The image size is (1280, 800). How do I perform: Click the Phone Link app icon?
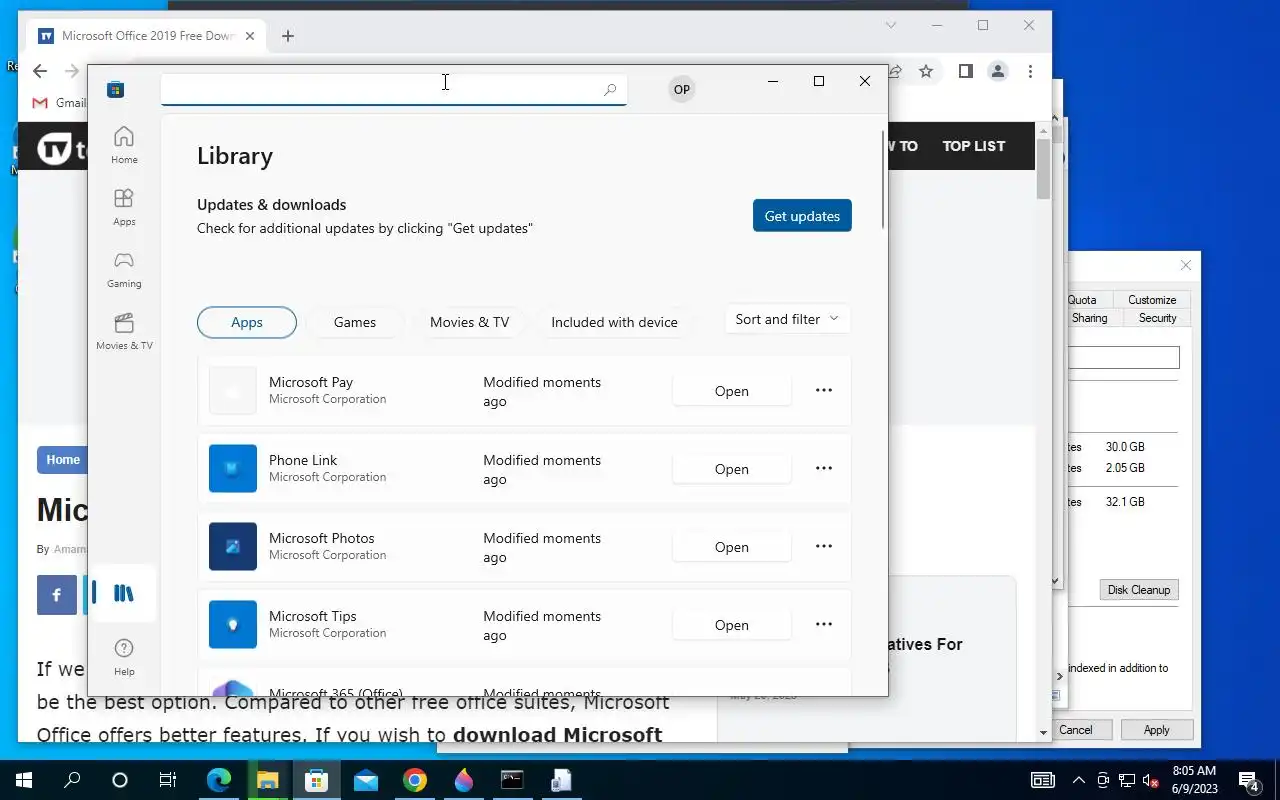233,469
